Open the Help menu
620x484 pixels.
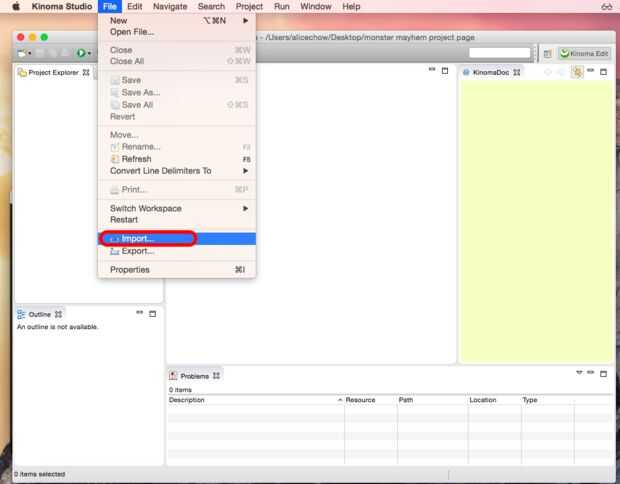click(x=351, y=6)
